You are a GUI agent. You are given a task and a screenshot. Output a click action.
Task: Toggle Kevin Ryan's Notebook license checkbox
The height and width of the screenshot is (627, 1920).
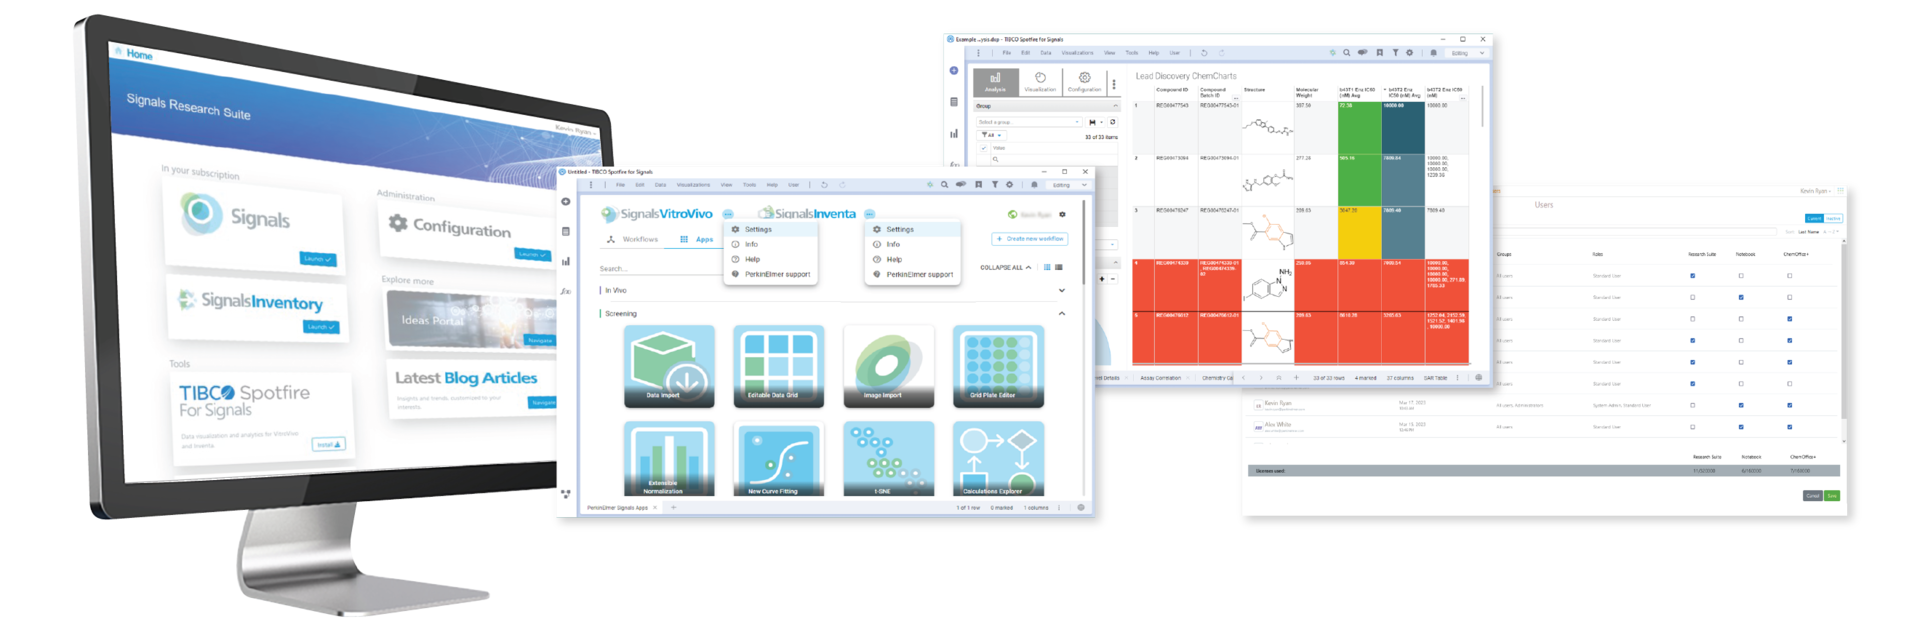pyautogui.click(x=1741, y=405)
